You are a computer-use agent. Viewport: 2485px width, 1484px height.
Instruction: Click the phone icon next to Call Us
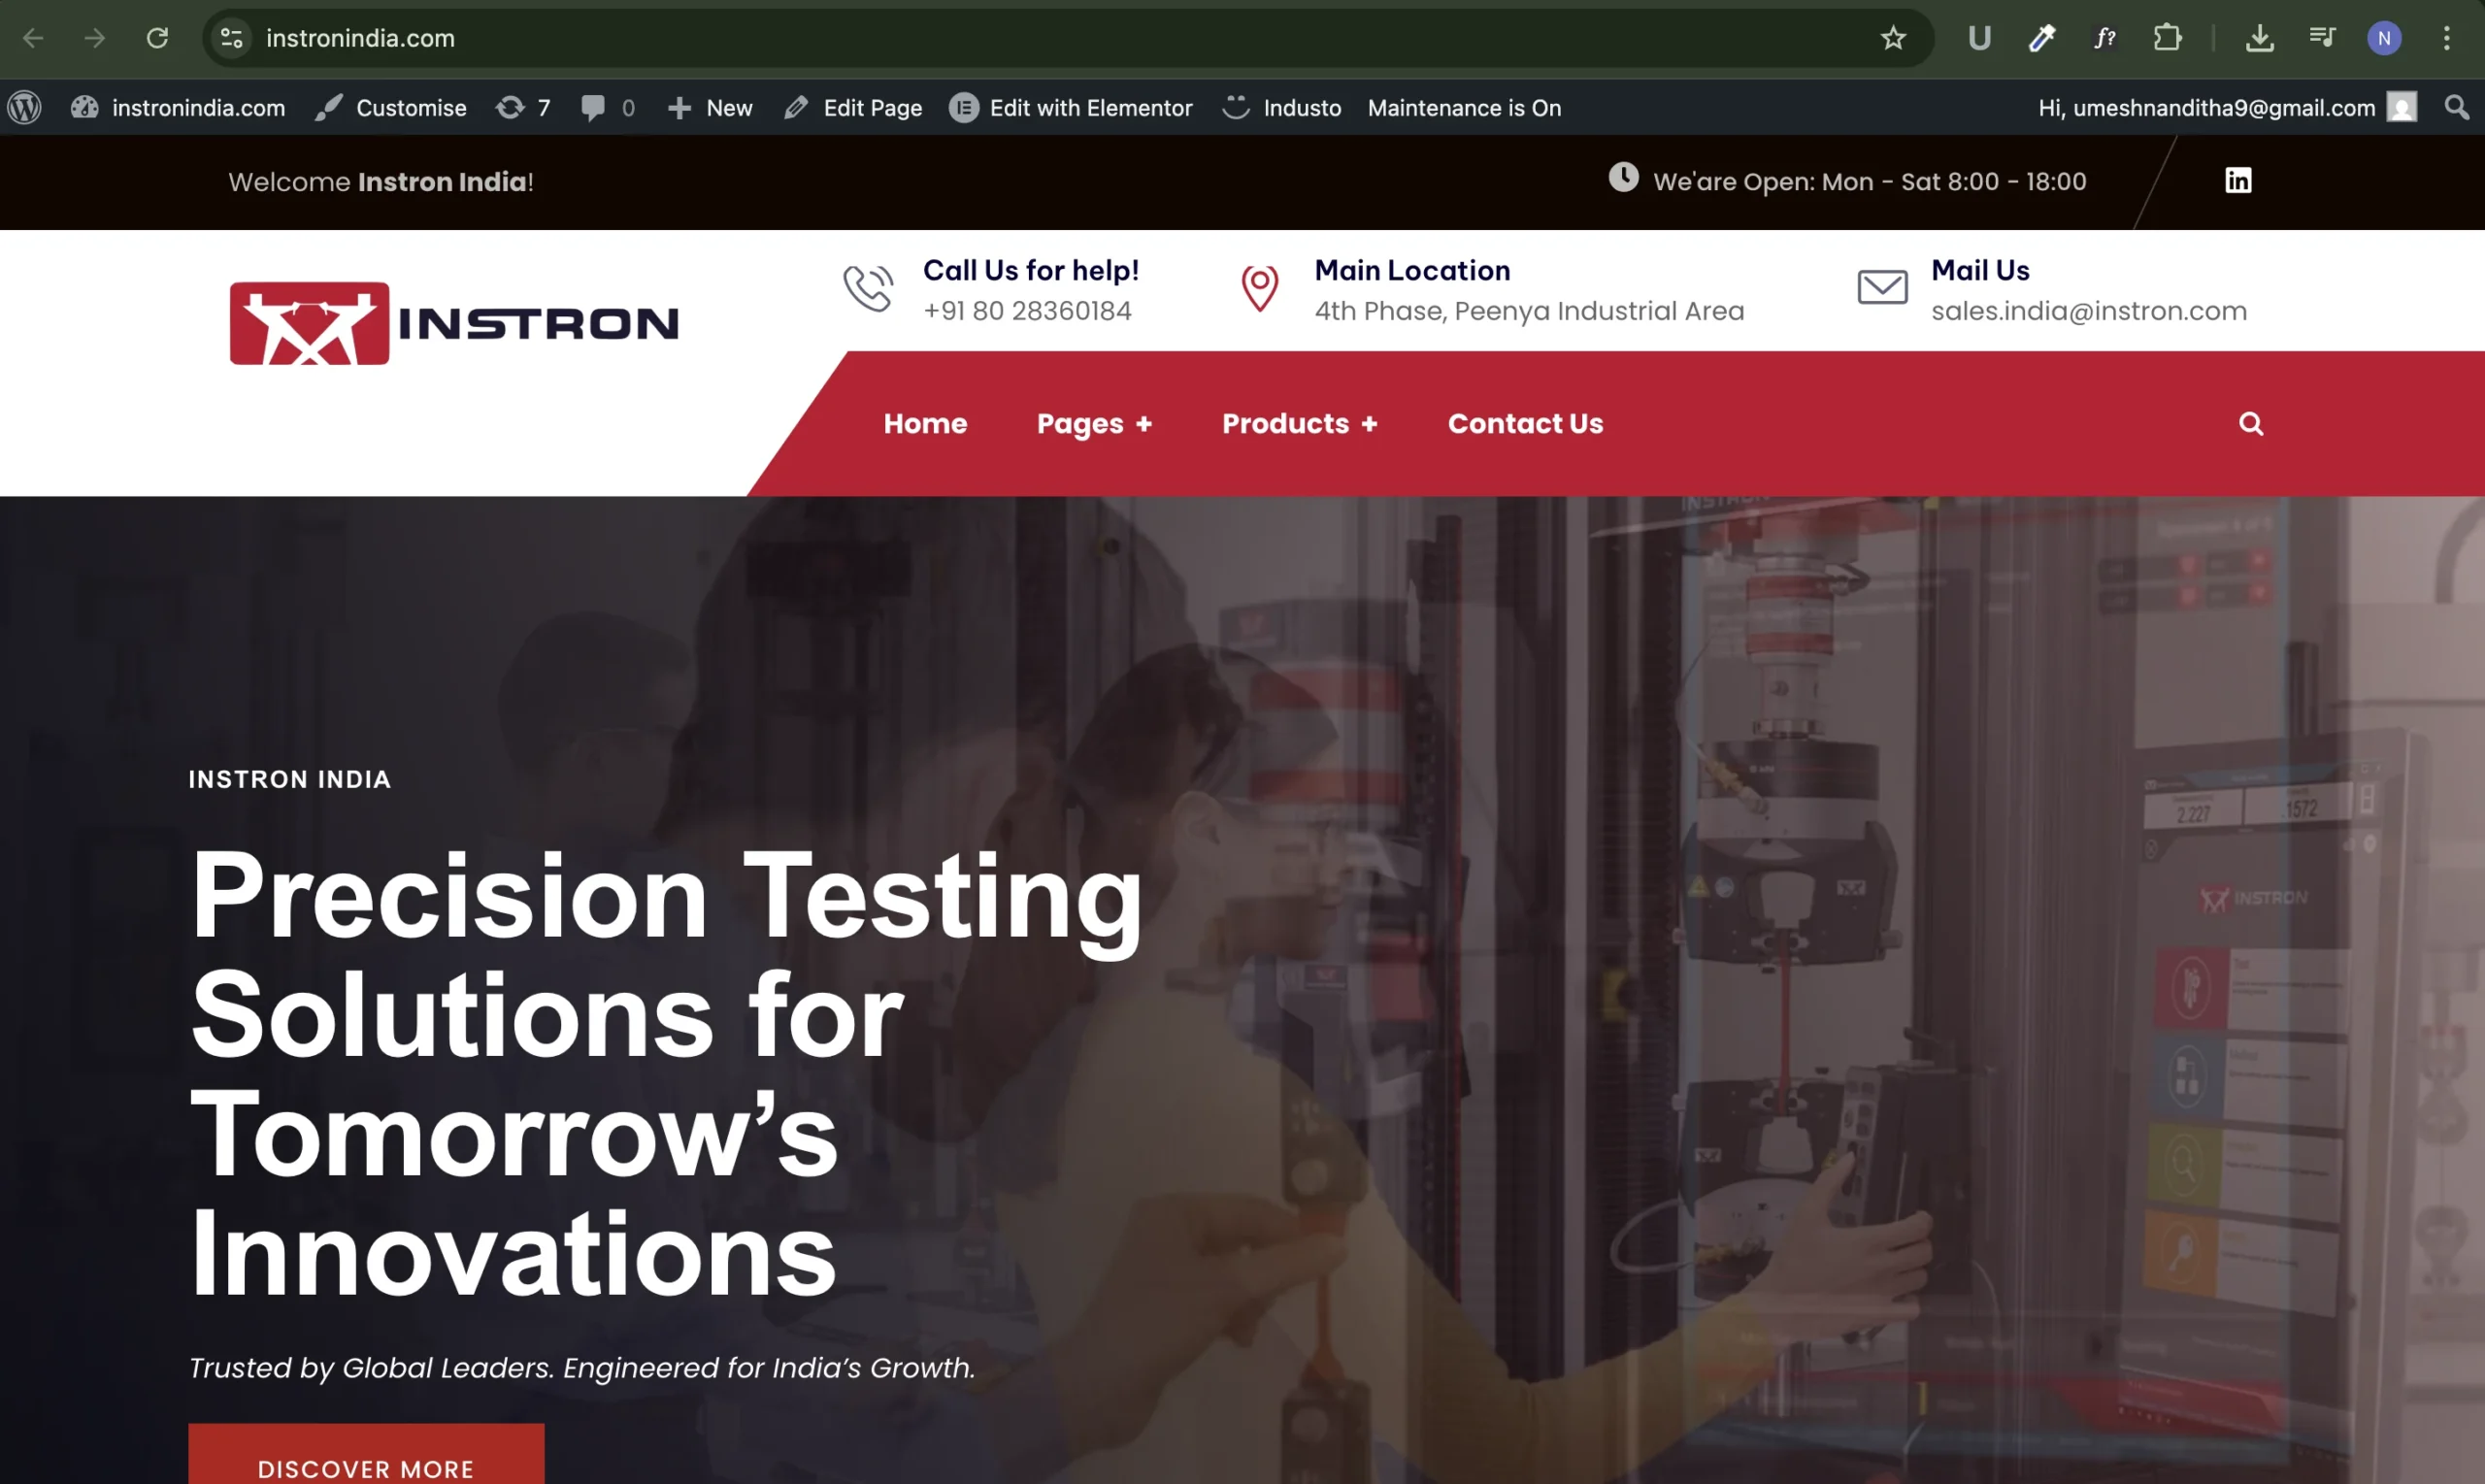click(866, 288)
